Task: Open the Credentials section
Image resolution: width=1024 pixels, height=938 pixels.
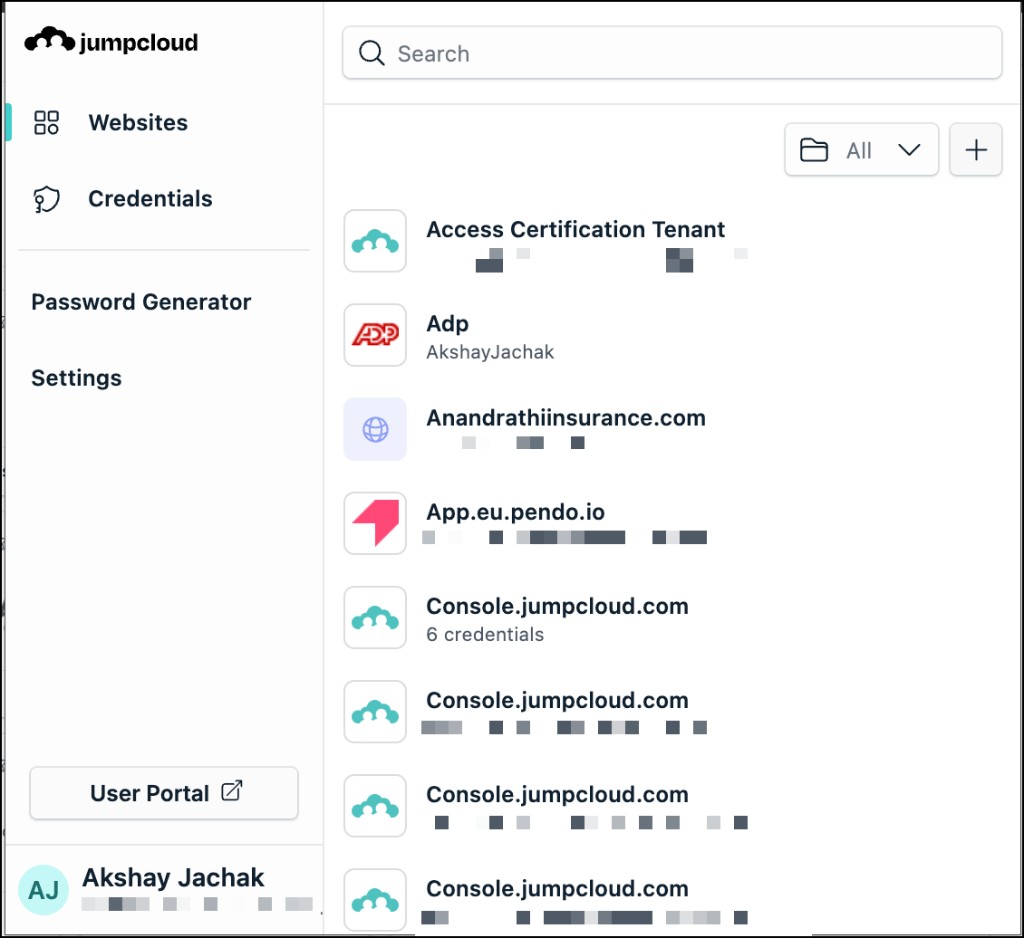Action: click(150, 199)
